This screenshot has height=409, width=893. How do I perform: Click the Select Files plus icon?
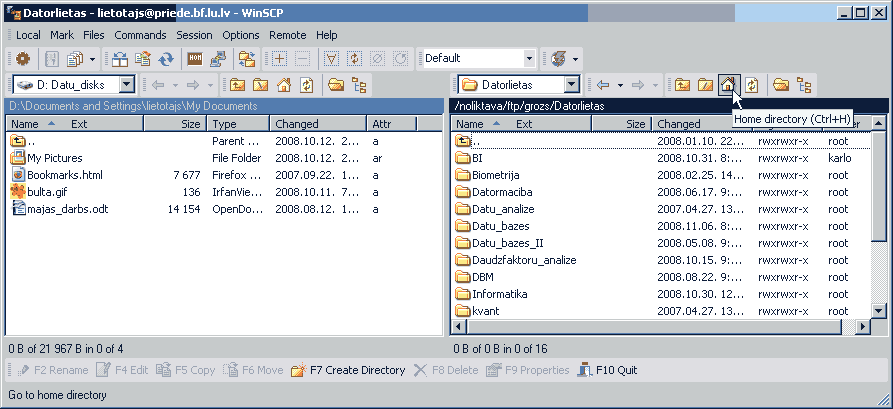280,58
